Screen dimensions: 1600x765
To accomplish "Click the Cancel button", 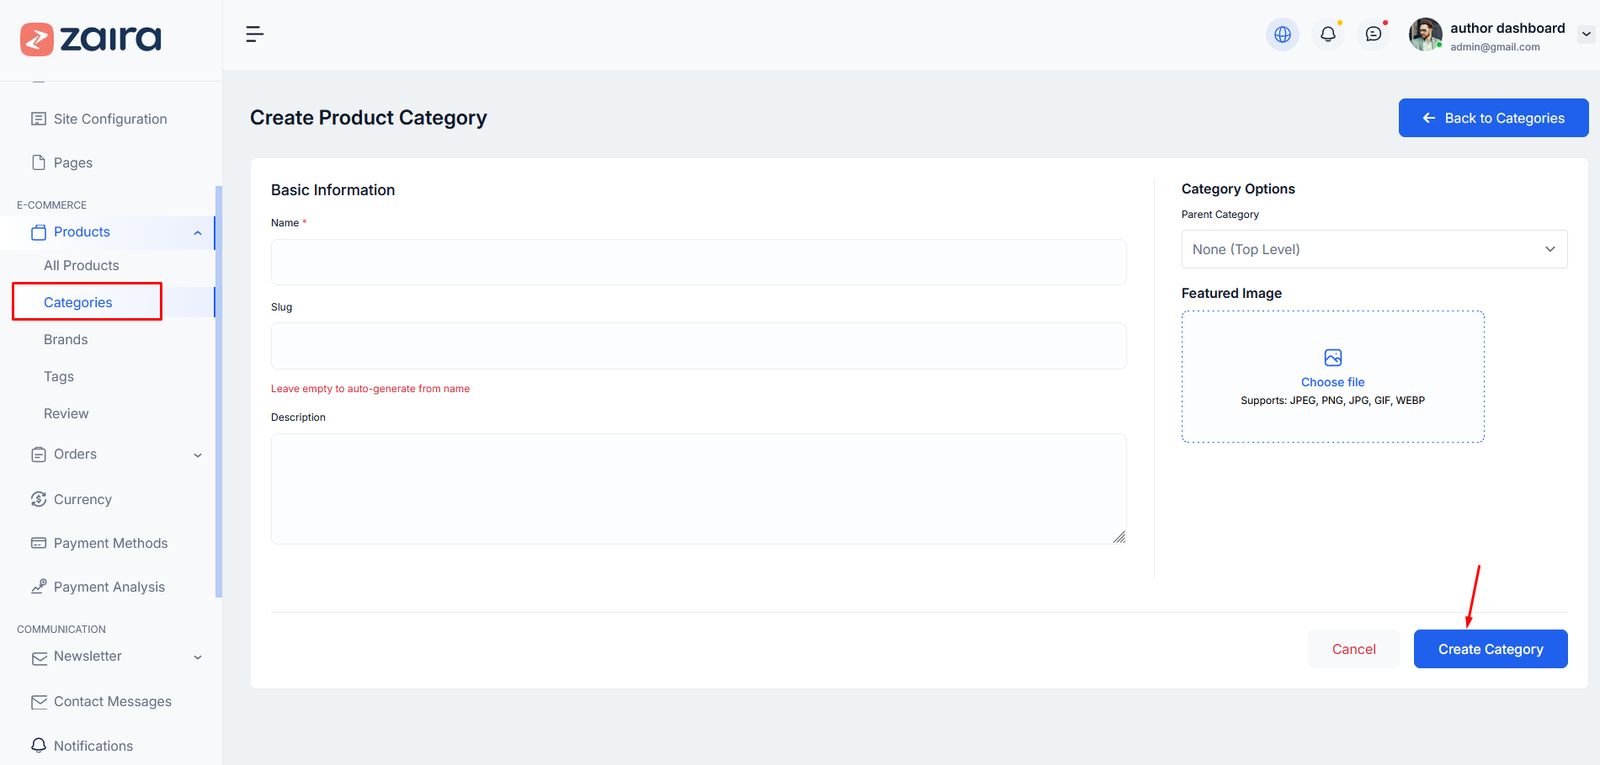I will 1353,649.
